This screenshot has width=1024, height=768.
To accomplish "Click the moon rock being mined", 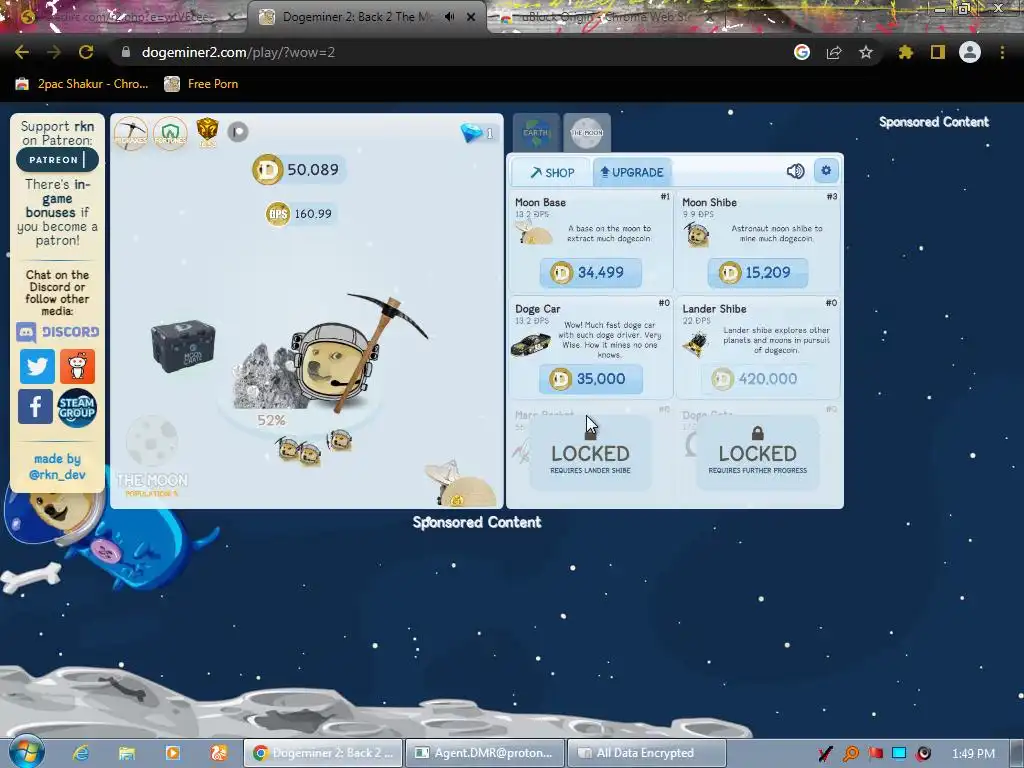I will [x=264, y=377].
